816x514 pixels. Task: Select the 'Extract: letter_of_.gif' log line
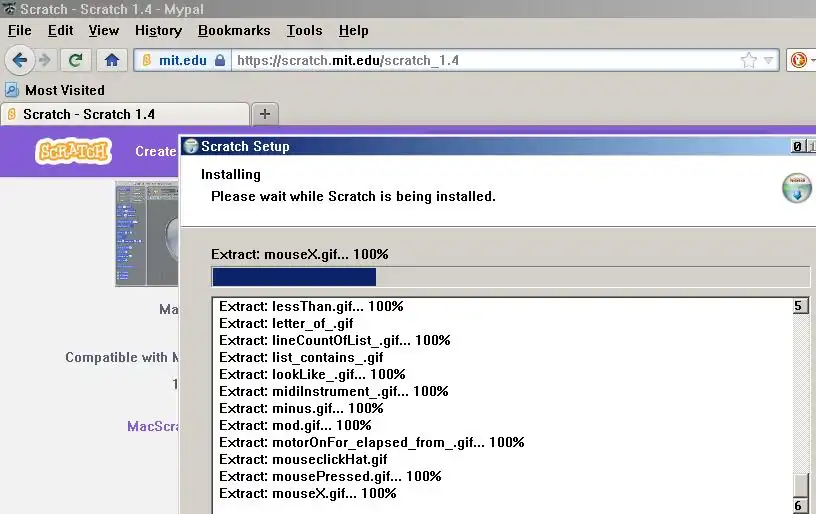point(286,324)
